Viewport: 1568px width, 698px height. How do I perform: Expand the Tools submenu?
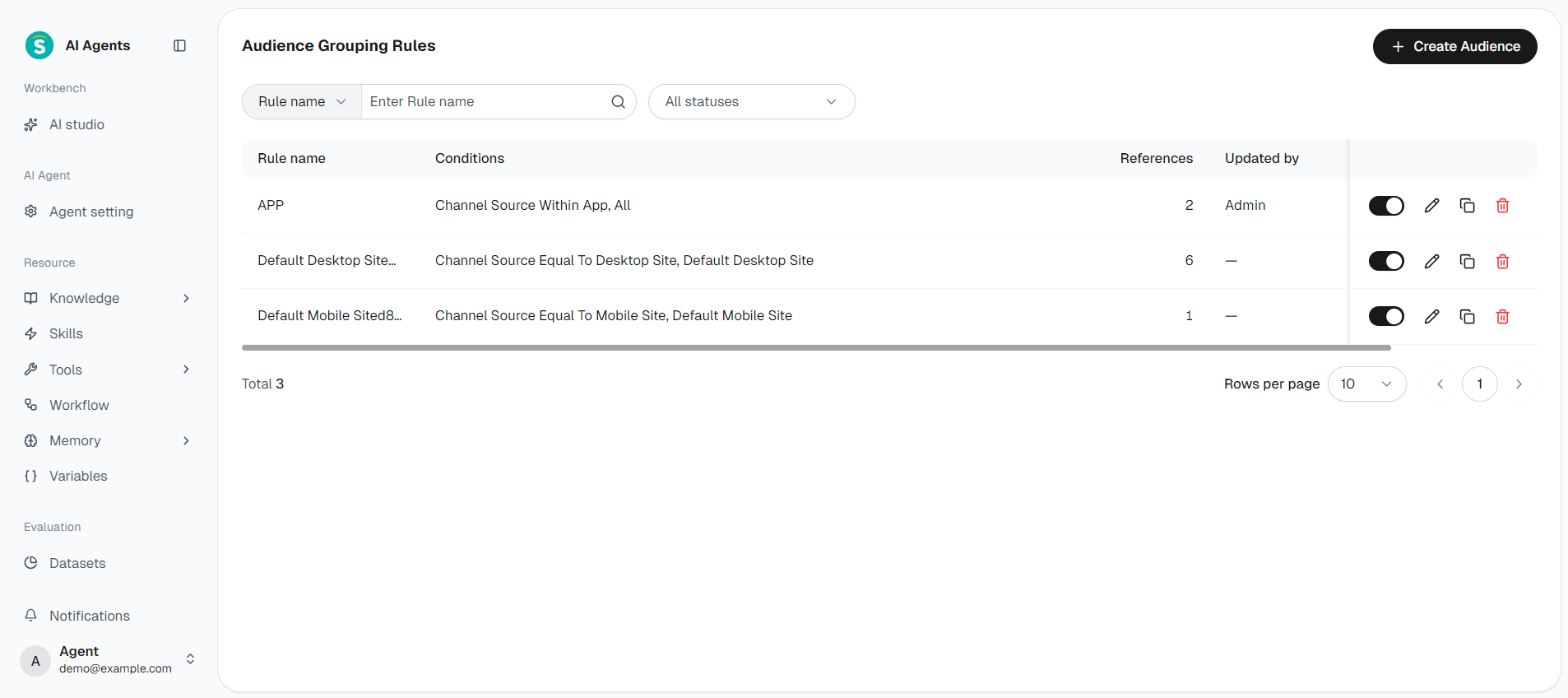click(x=186, y=369)
